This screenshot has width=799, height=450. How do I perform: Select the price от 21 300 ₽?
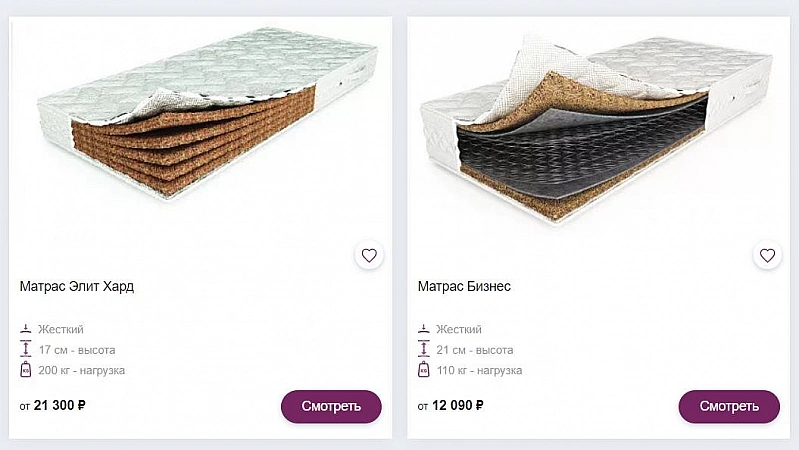(53, 406)
